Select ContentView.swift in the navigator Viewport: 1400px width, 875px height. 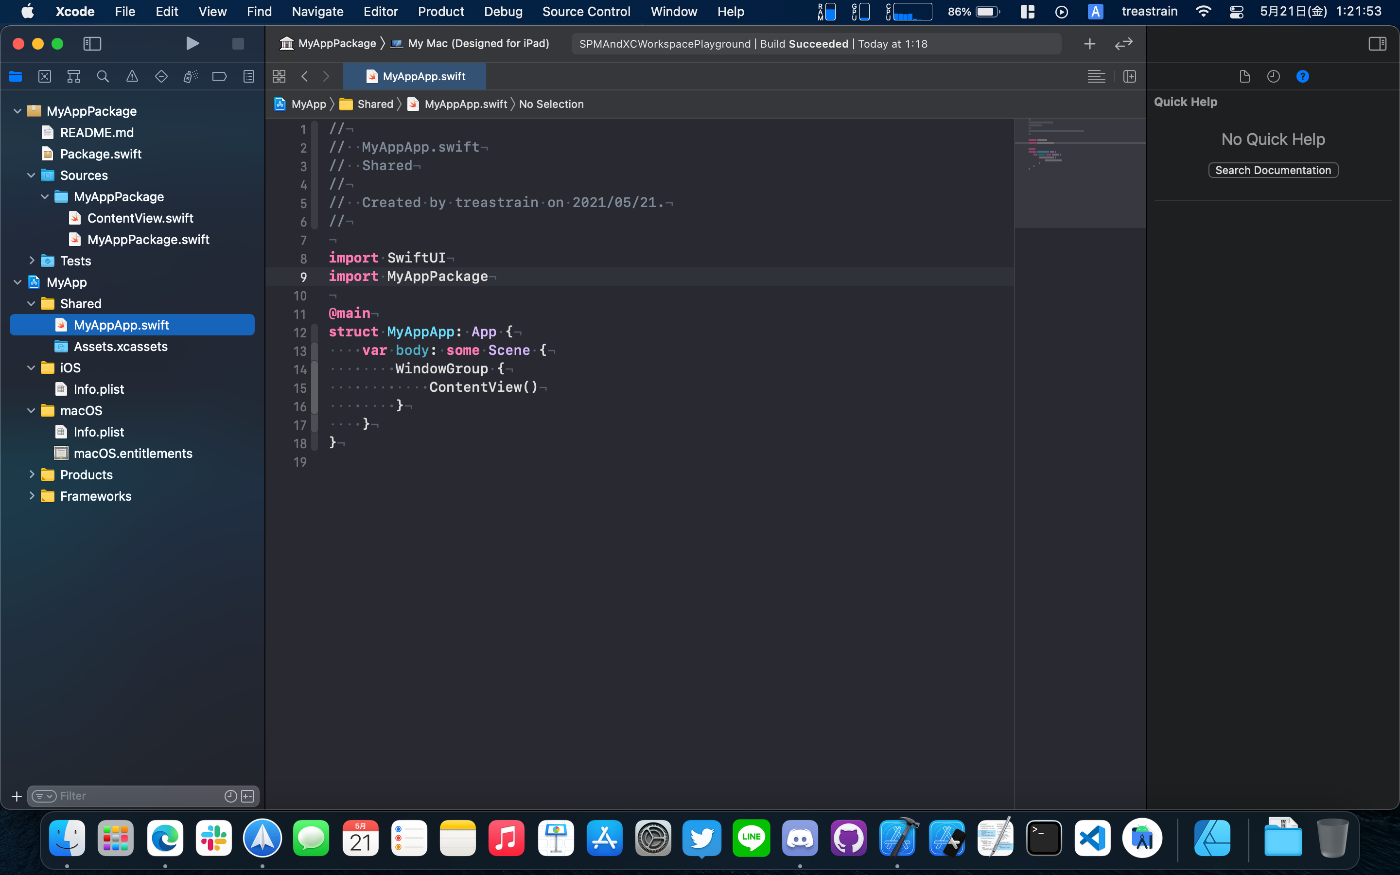[140, 218]
